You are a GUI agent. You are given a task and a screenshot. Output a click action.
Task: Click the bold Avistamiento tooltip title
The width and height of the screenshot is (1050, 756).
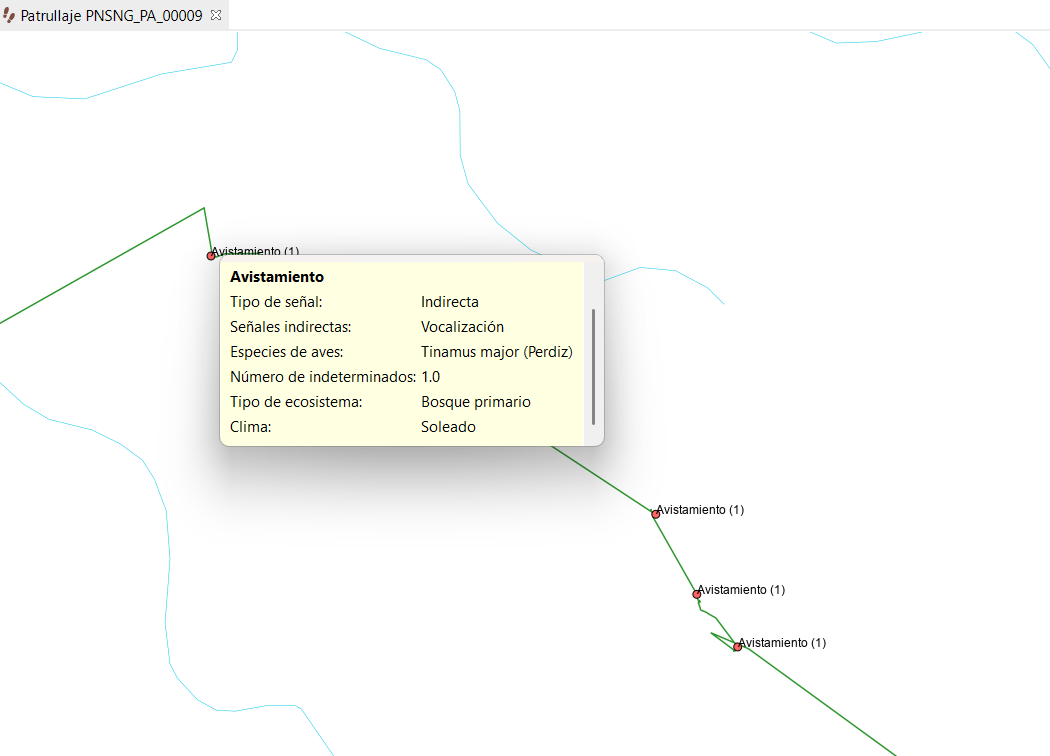277,277
